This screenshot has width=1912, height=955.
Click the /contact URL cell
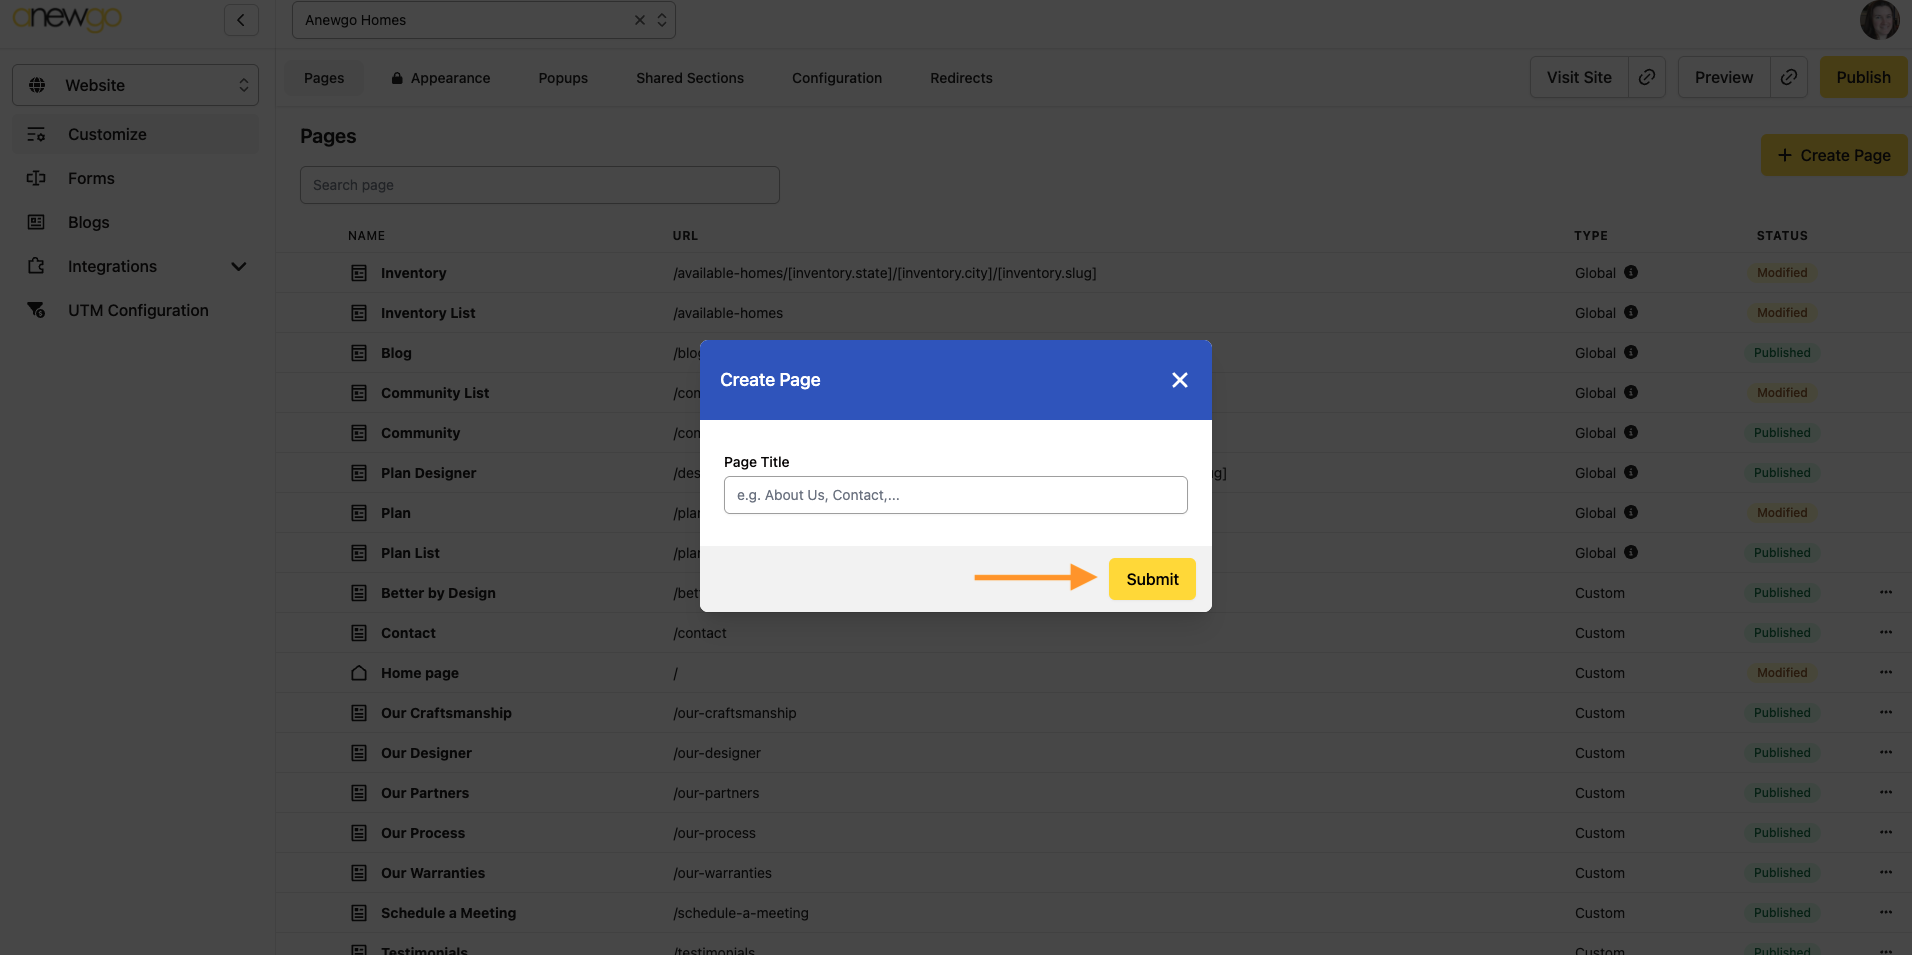[x=700, y=633]
